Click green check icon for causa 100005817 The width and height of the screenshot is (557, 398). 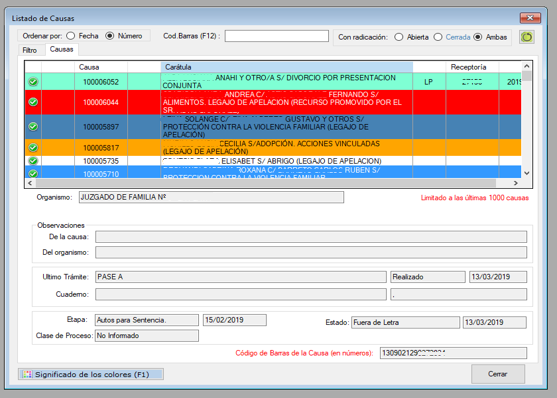[33, 147]
